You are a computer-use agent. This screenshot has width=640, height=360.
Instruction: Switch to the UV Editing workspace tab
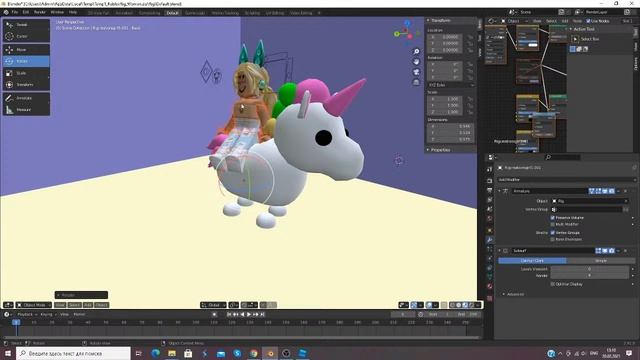pyautogui.click(x=275, y=13)
